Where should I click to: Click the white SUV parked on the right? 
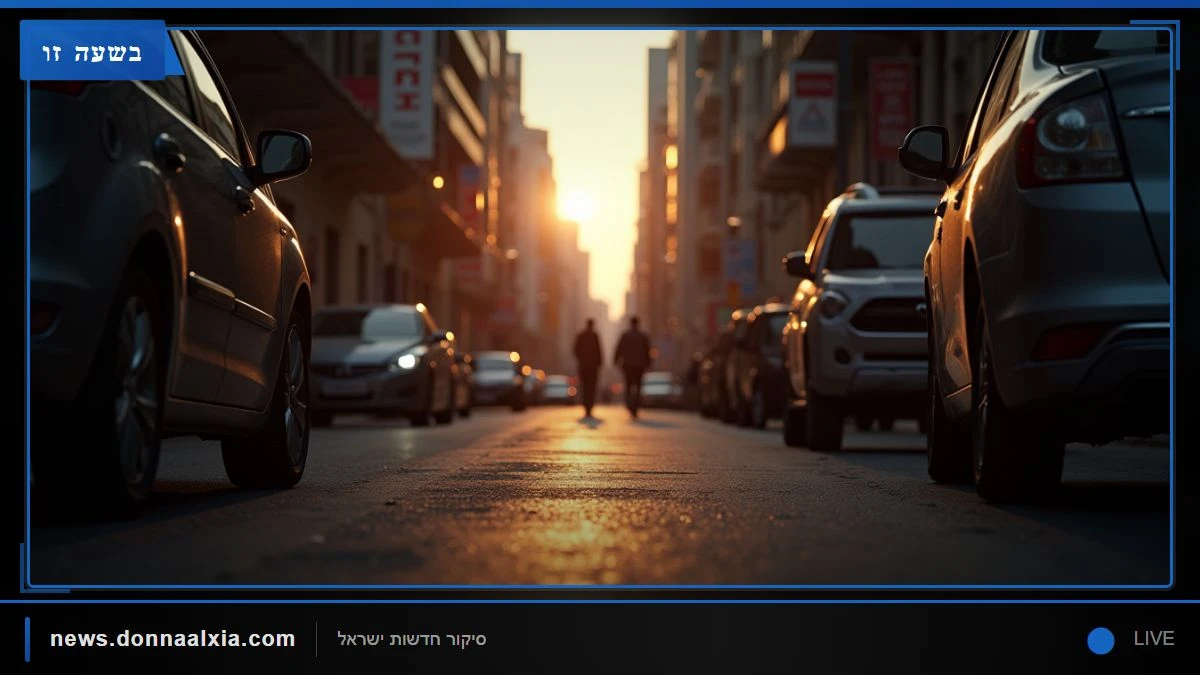click(x=860, y=317)
